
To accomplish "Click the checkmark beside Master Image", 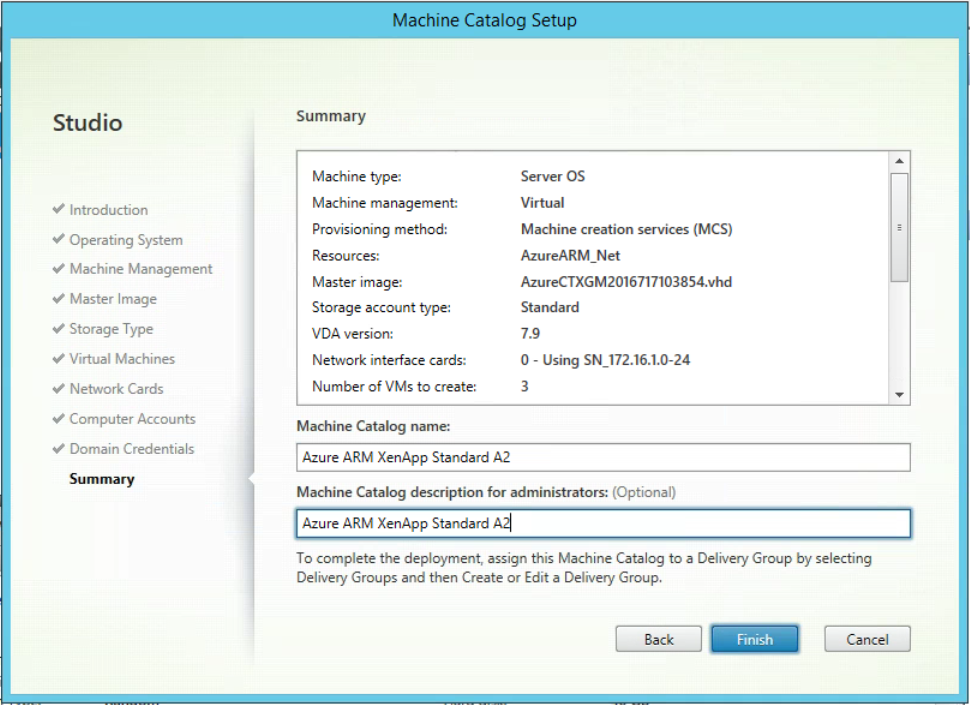I will [x=59, y=298].
